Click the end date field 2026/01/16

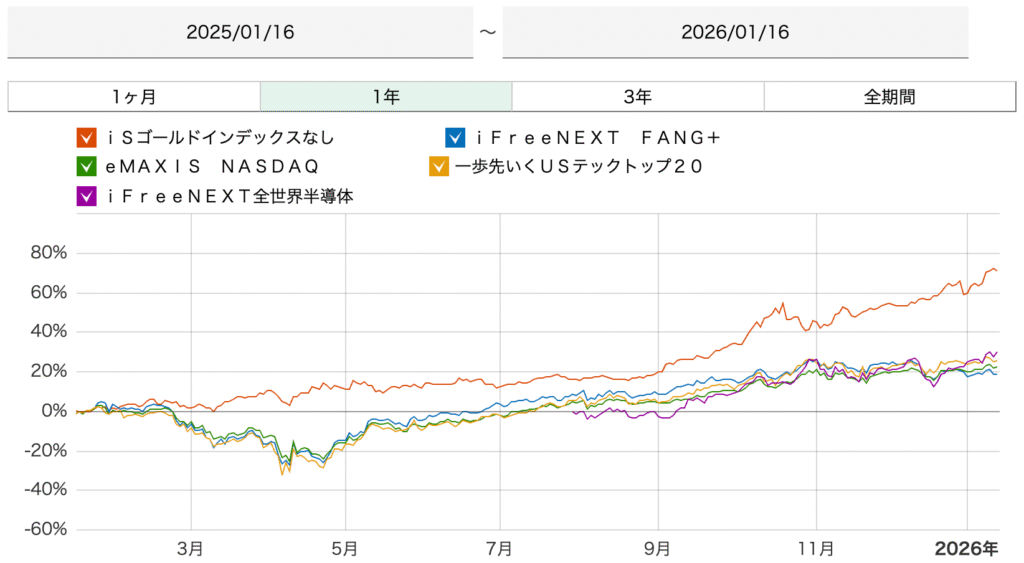pyautogui.click(x=735, y=32)
